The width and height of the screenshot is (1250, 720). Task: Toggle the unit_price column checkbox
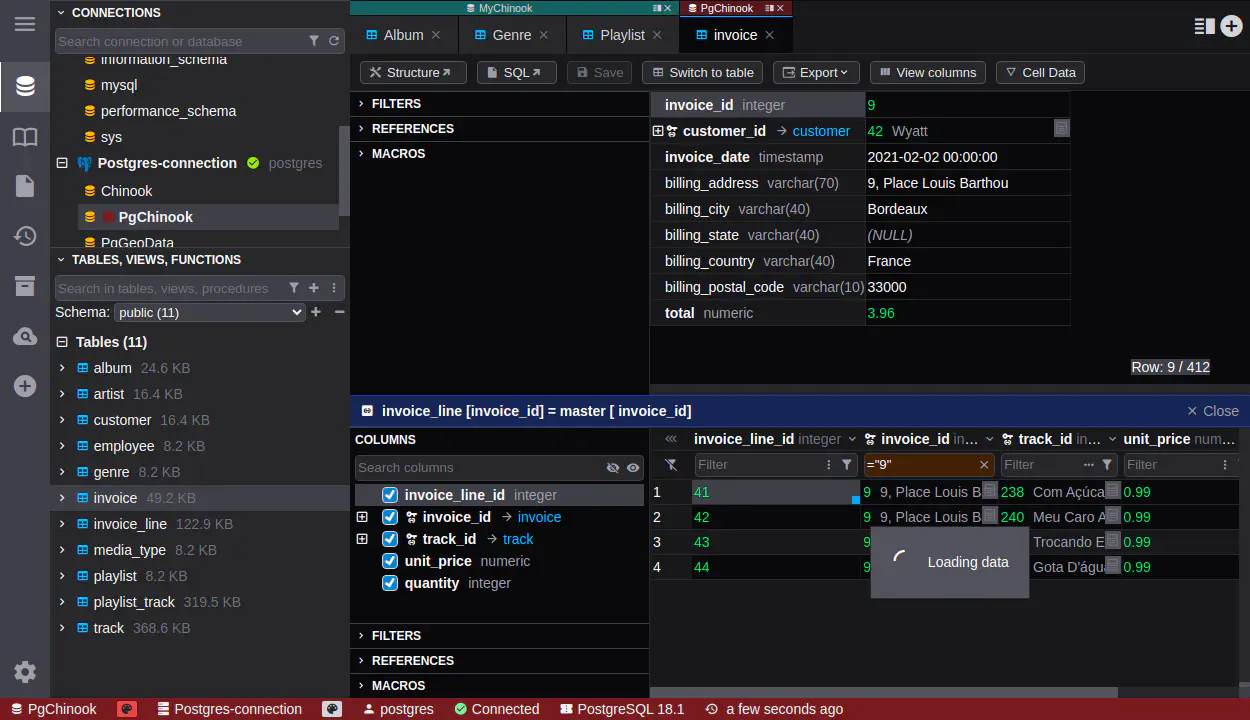point(390,561)
